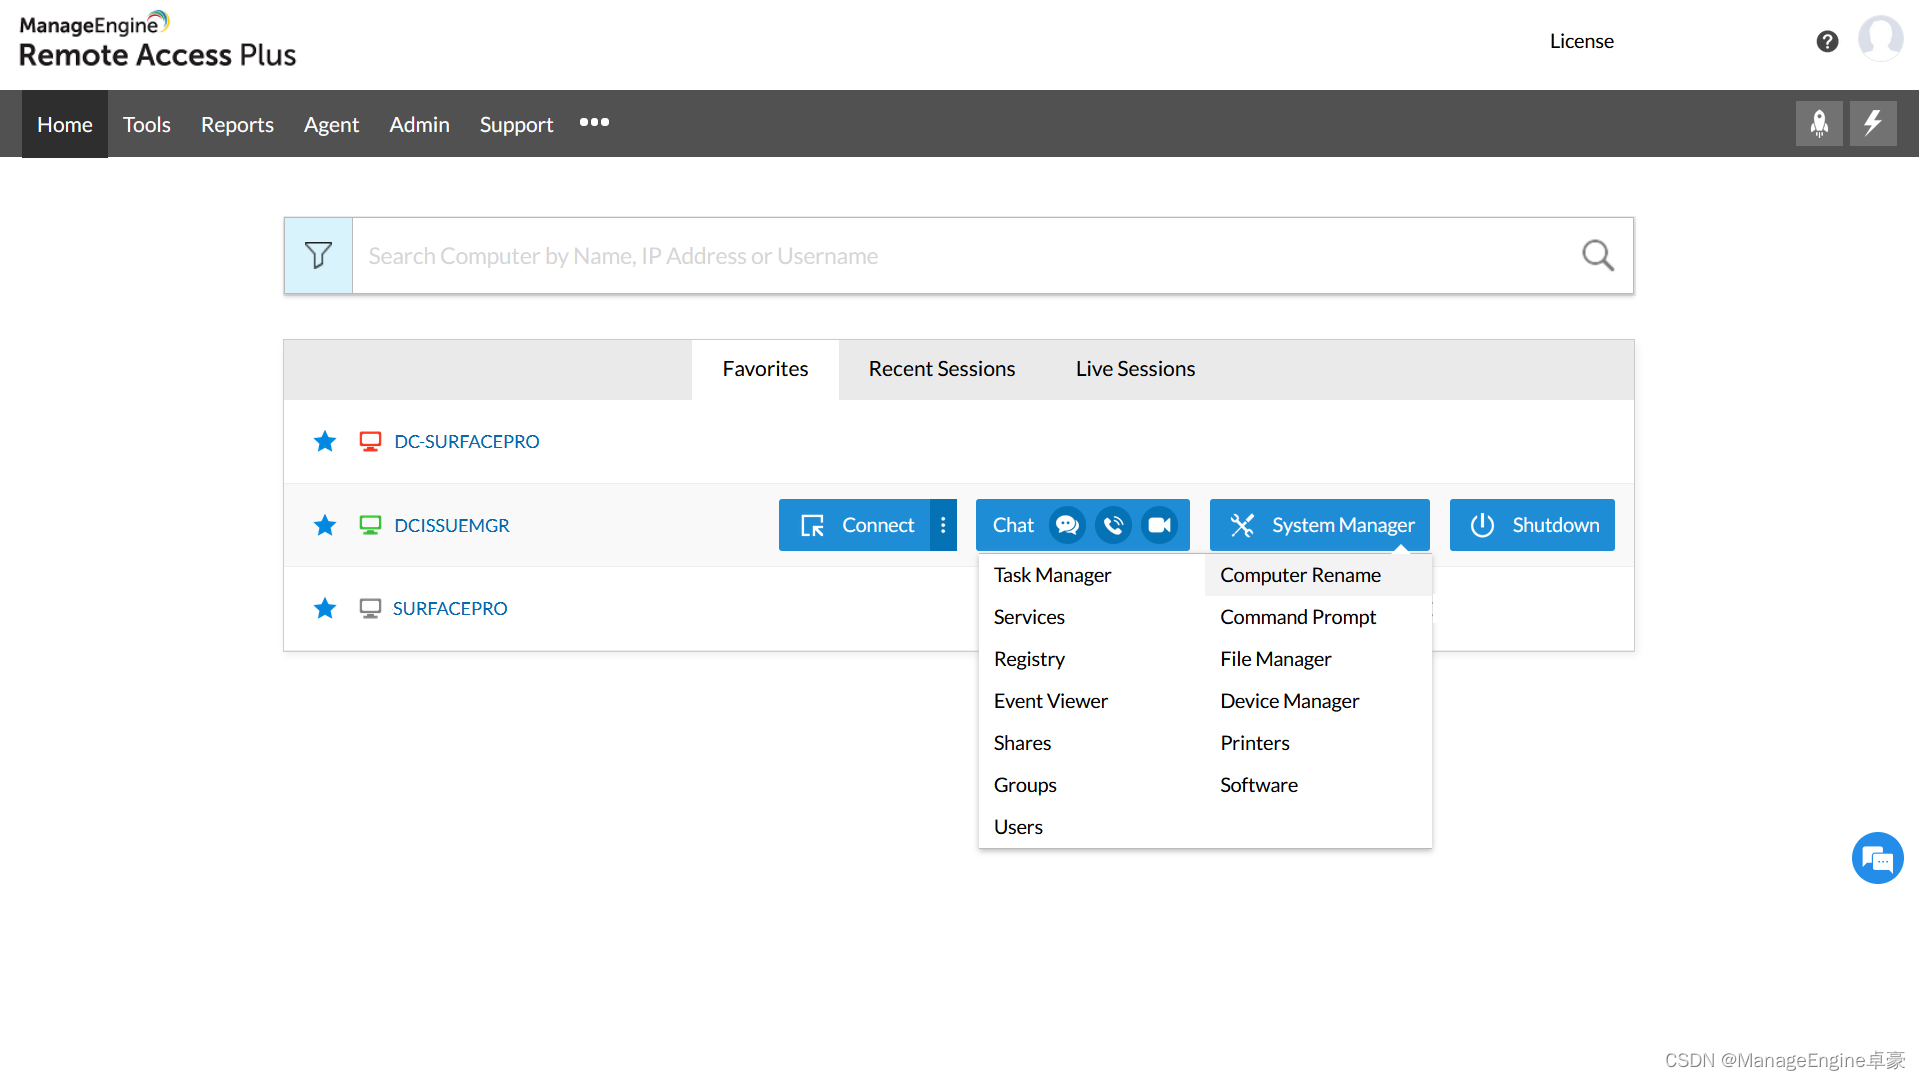Toggle the favorite star for DCISSUEMGR

tap(324, 525)
